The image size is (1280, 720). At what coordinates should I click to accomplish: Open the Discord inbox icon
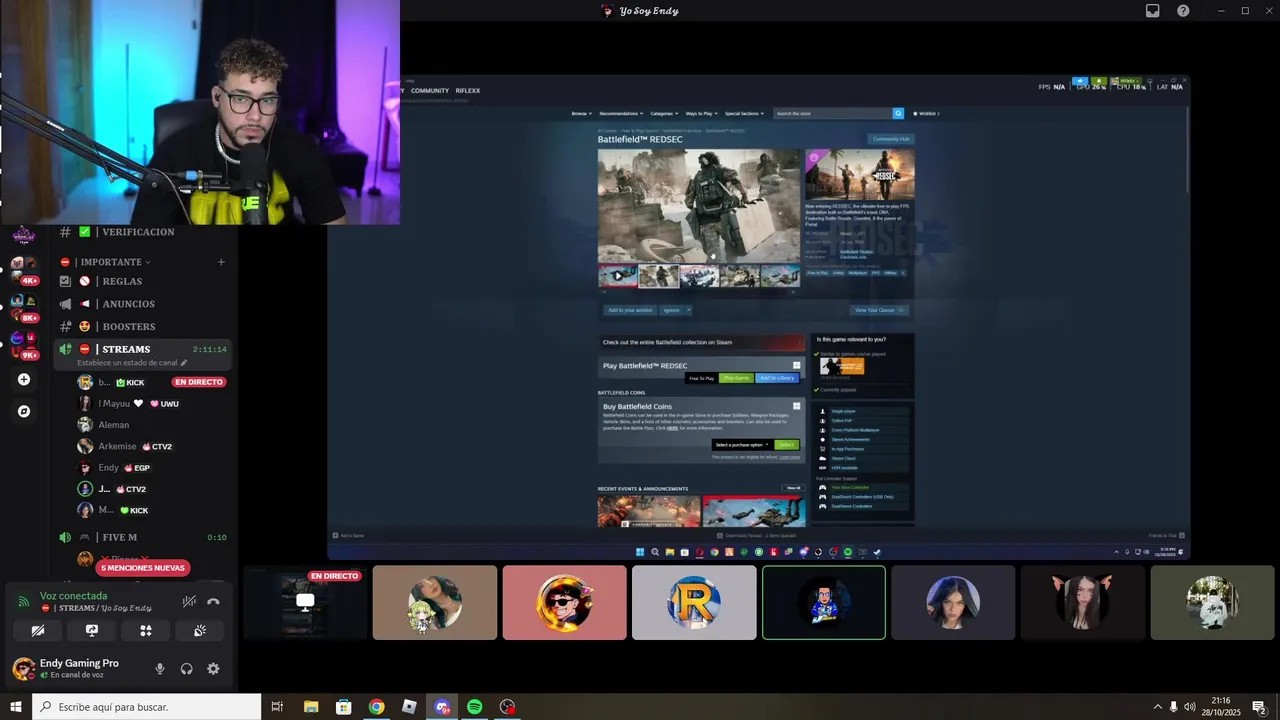1153,11
